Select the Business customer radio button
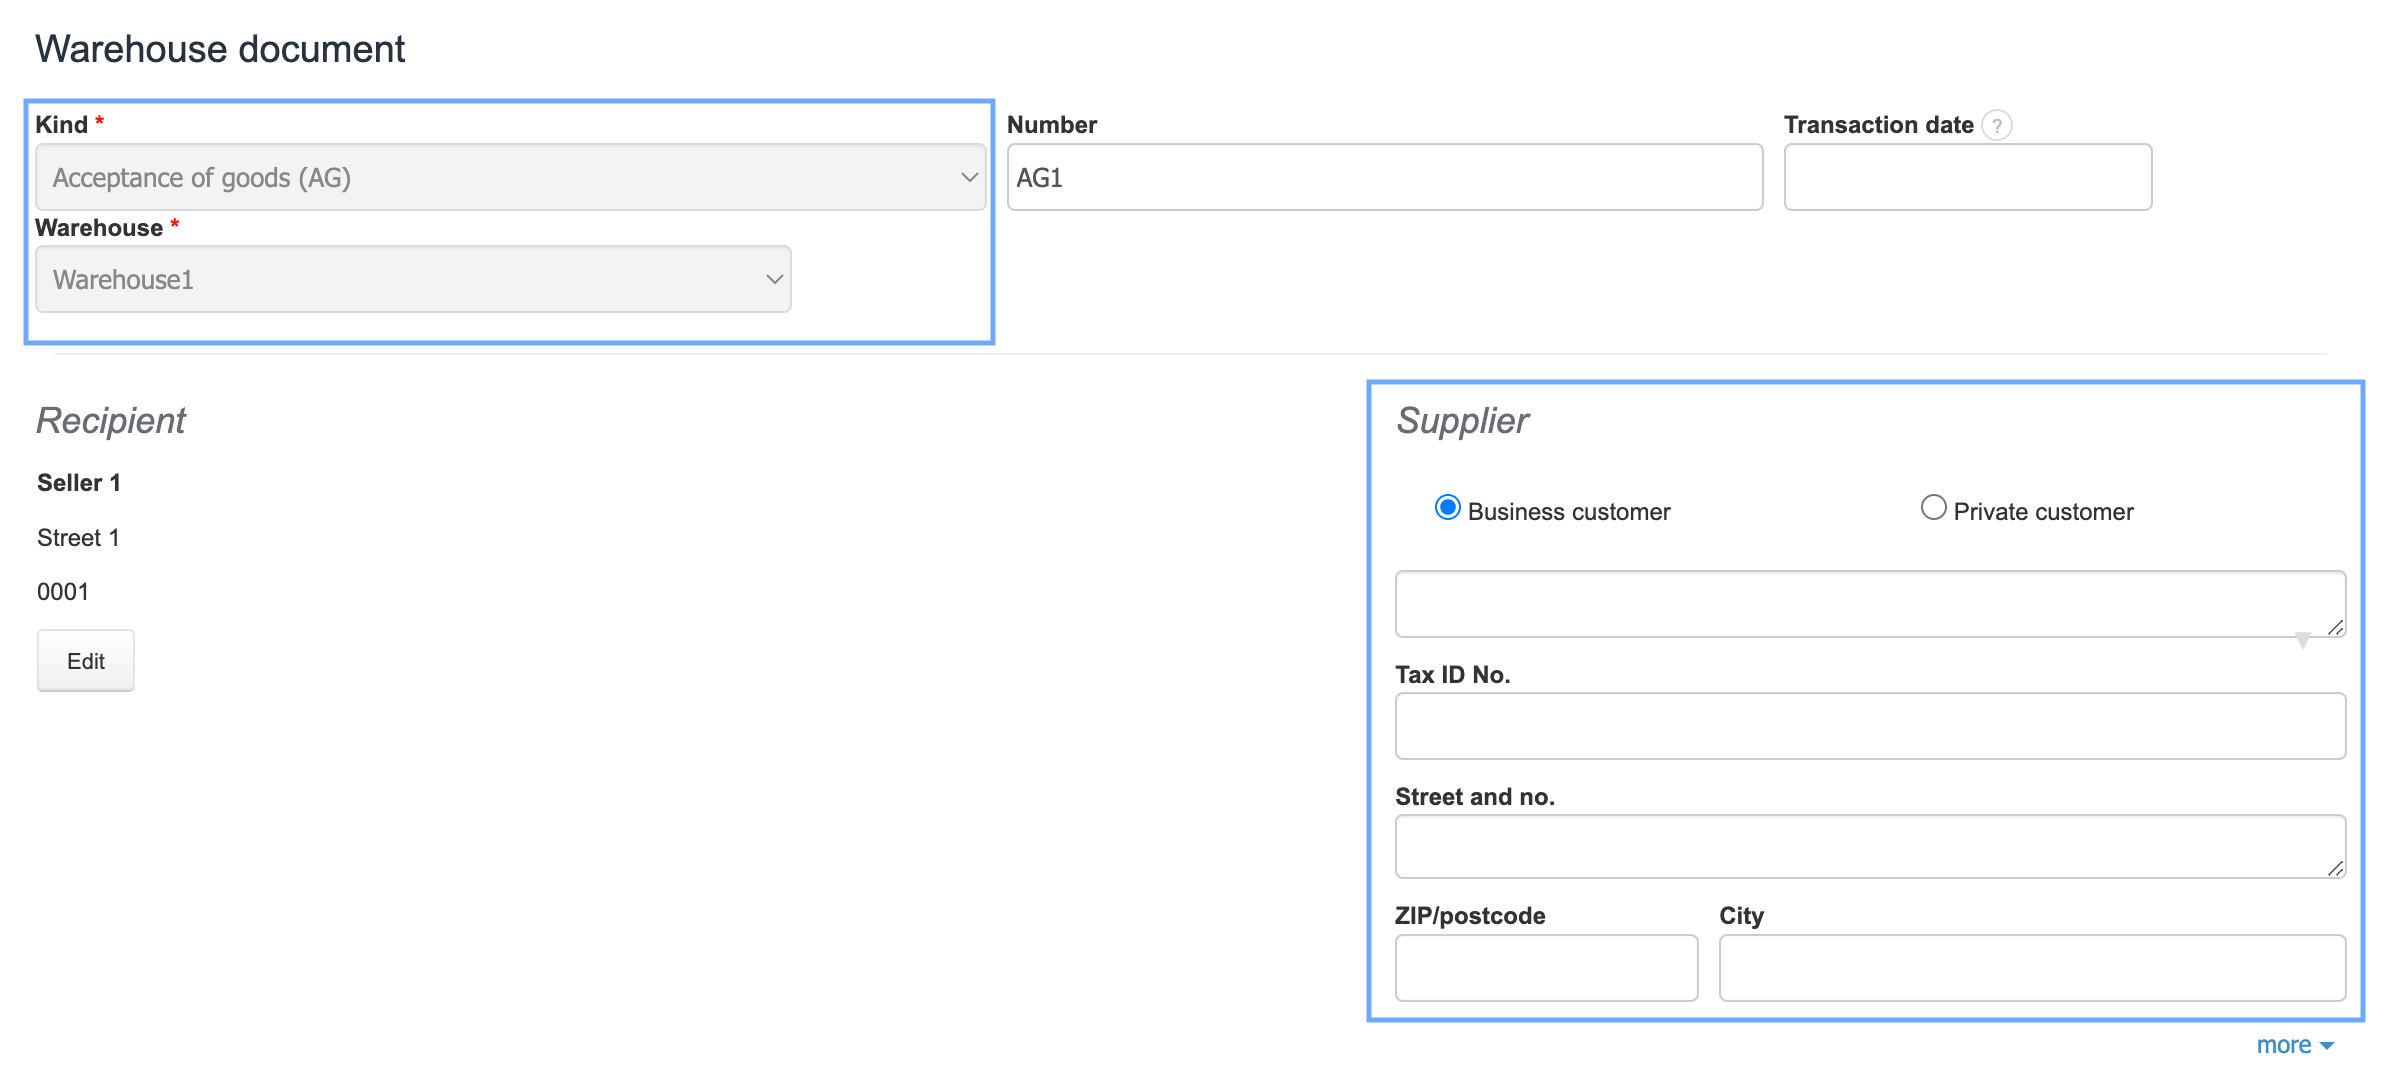The height and width of the screenshot is (1072, 2394). click(x=1447, y=508)
